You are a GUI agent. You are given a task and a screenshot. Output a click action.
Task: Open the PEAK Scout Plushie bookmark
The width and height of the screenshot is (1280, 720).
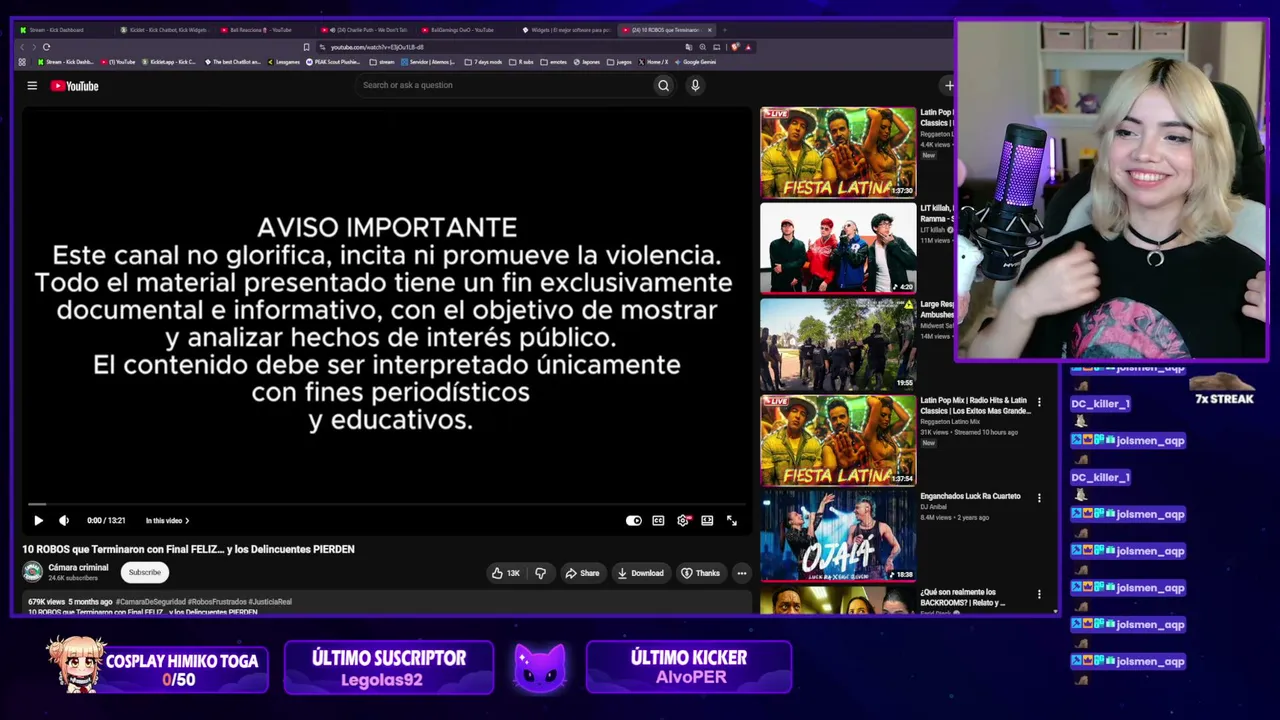tap(332, 62)
